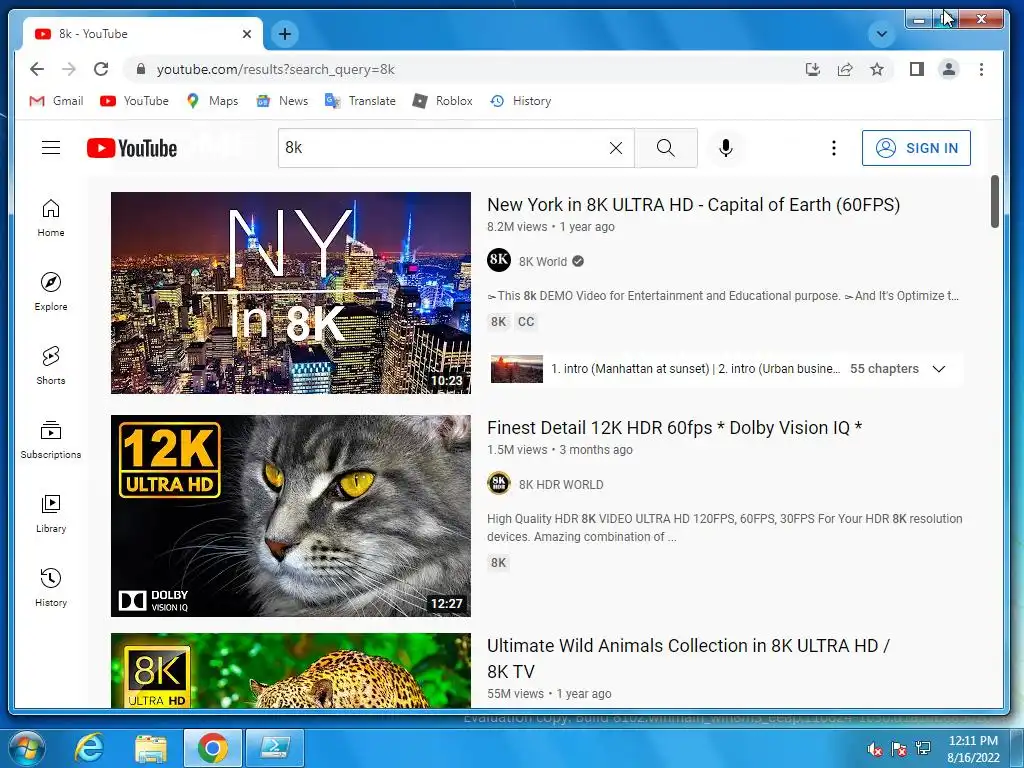1024x768 pixels.
Task: Click 8K HDR WORLD avatar icon
Action: tap(499, 483)
